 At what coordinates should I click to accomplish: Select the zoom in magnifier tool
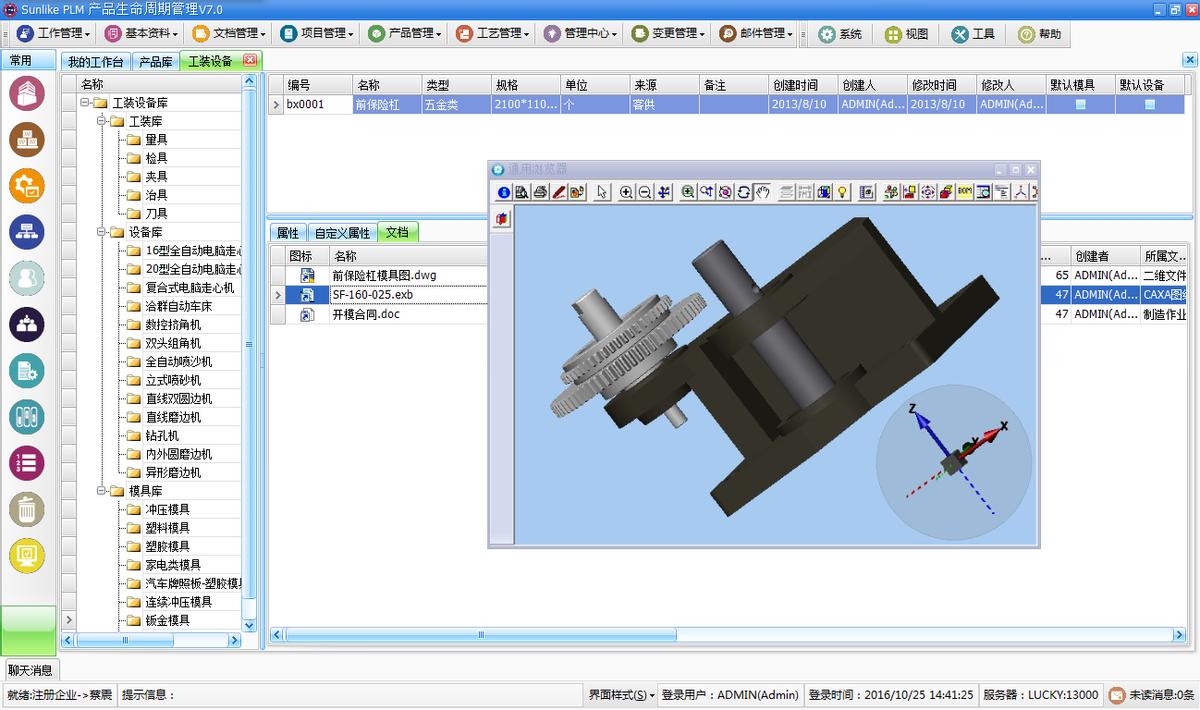626,192
